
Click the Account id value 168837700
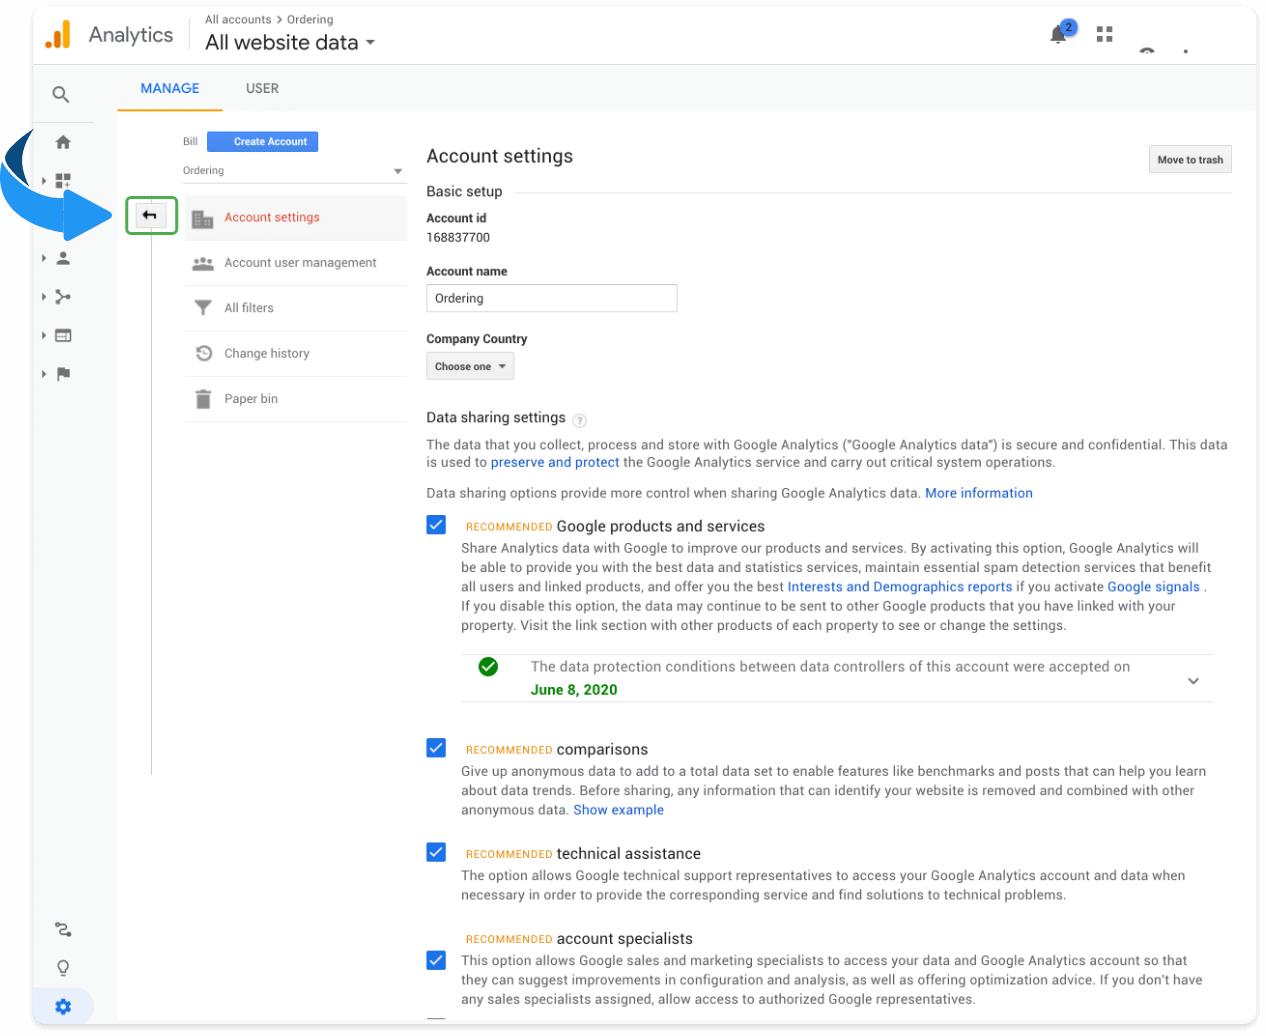pos(458,238)
